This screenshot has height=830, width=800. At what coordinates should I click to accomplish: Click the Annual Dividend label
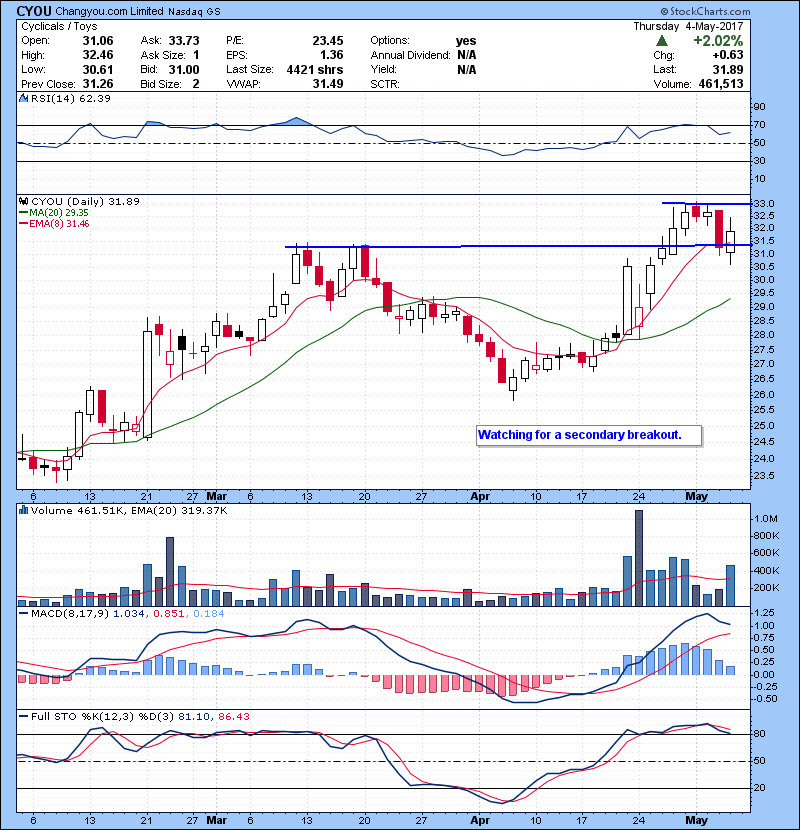[x=410, y=55]
